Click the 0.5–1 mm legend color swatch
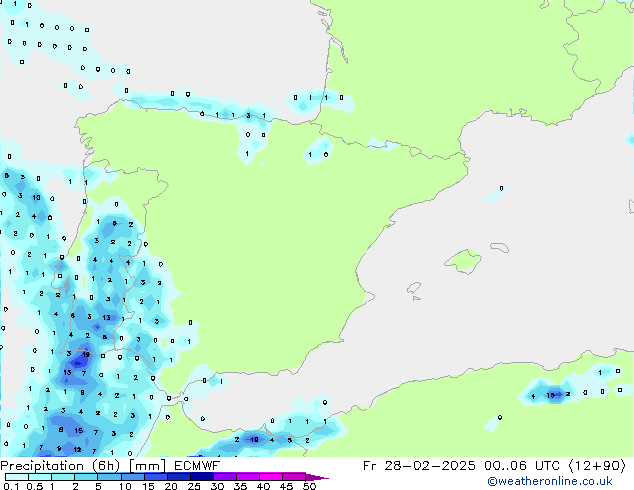Image resolution: width=634 pixels, height=490 pixels. click(40, 477)
